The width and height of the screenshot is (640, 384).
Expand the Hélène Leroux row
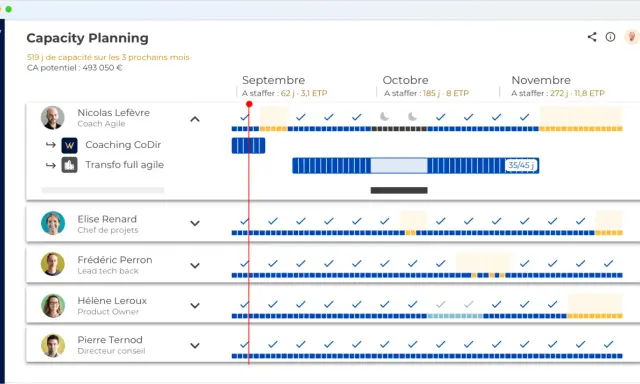click(x=195, y=305)
